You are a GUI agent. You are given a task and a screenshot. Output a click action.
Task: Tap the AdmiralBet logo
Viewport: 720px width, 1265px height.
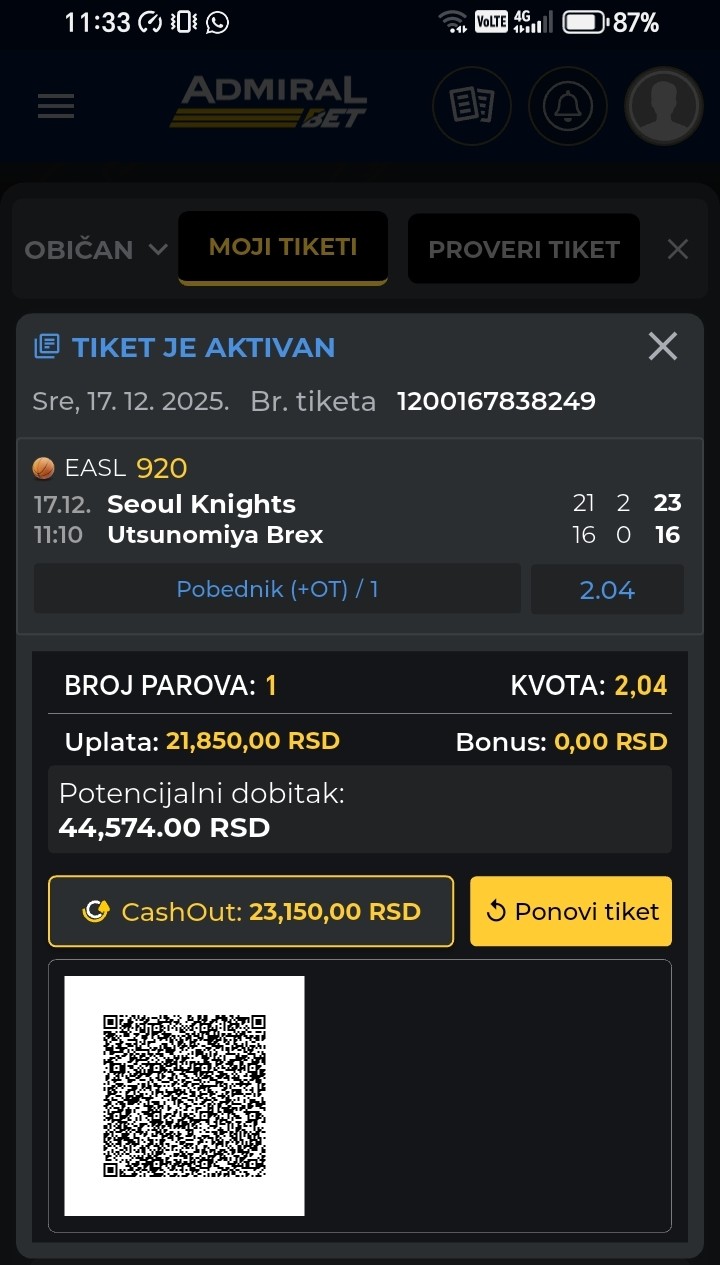[268, 103]
